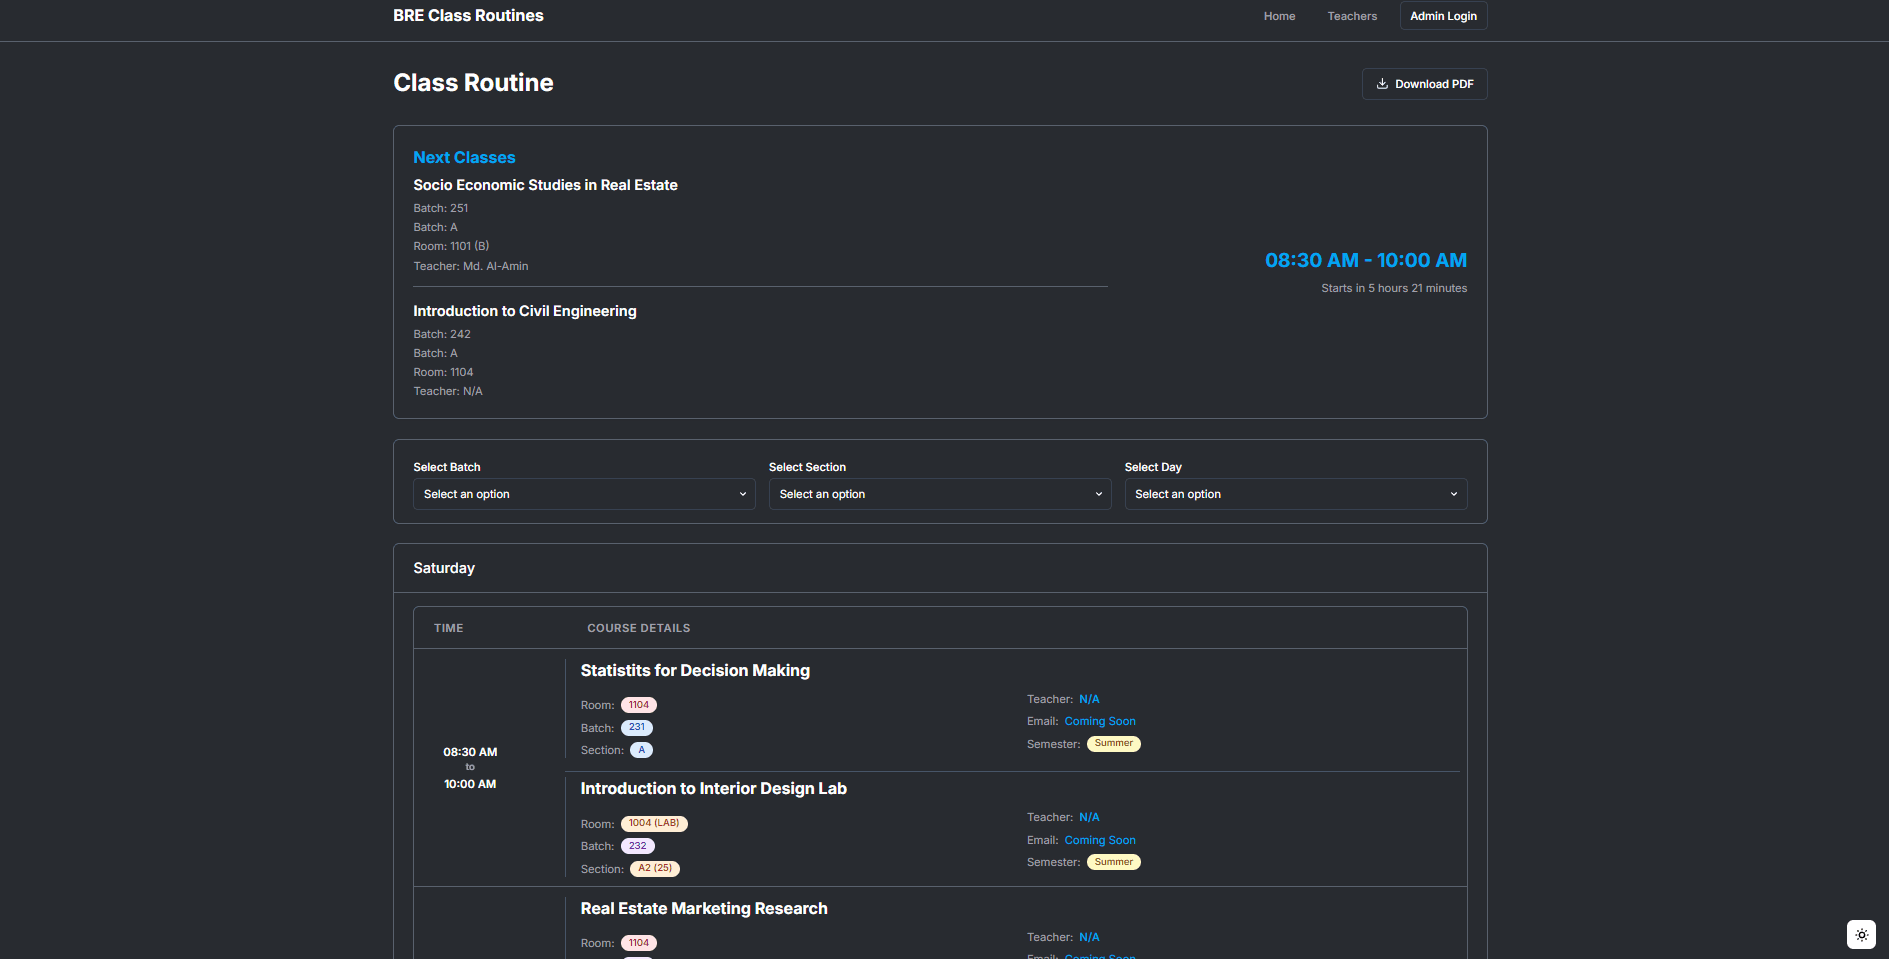The image size is (1889, 959).
Task: Open the Select Day dropdown
Action: 1295,494
